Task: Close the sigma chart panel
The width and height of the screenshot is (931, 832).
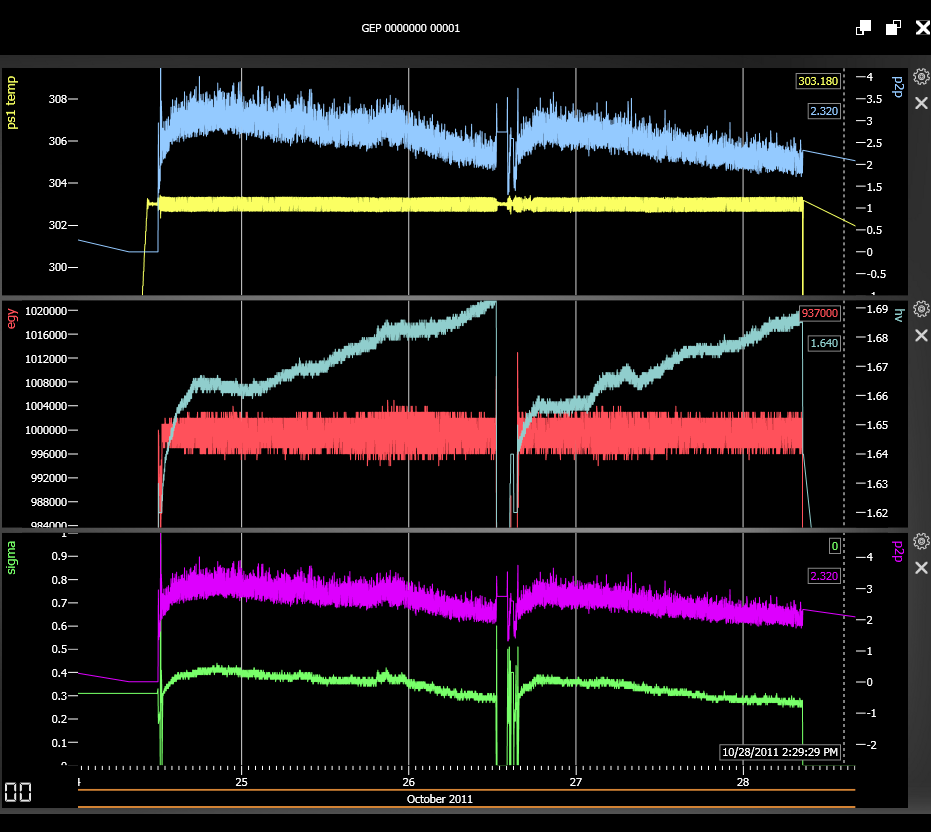Action: tap(921, 568)
